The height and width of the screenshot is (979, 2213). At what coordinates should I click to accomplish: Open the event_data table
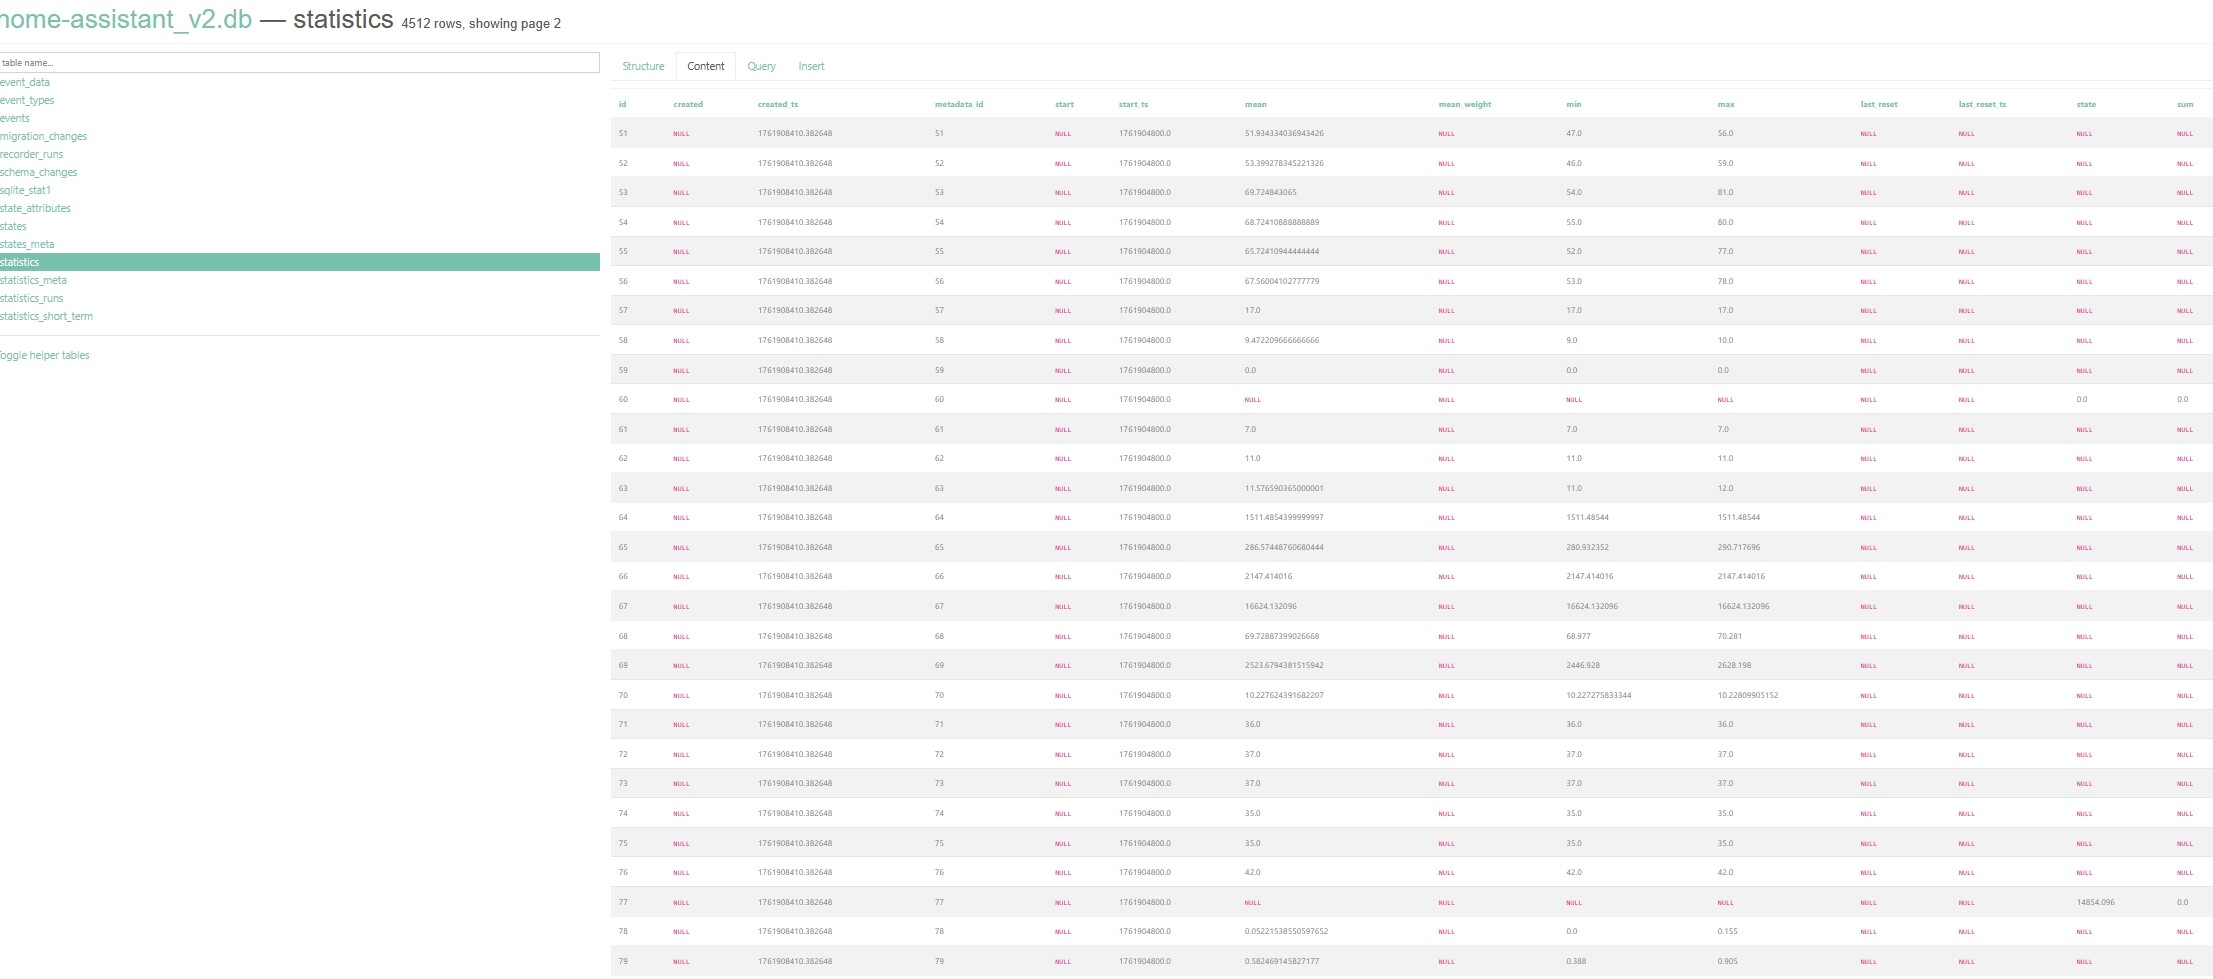coord(25,82)
